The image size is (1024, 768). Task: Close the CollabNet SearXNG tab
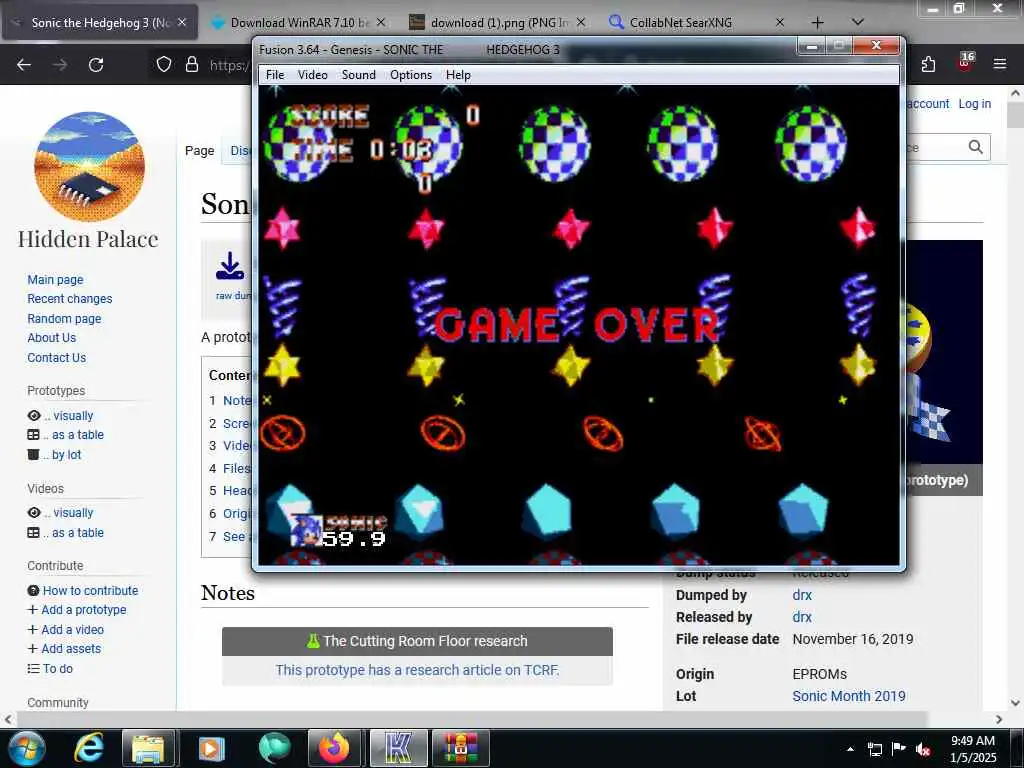[780, 23]
